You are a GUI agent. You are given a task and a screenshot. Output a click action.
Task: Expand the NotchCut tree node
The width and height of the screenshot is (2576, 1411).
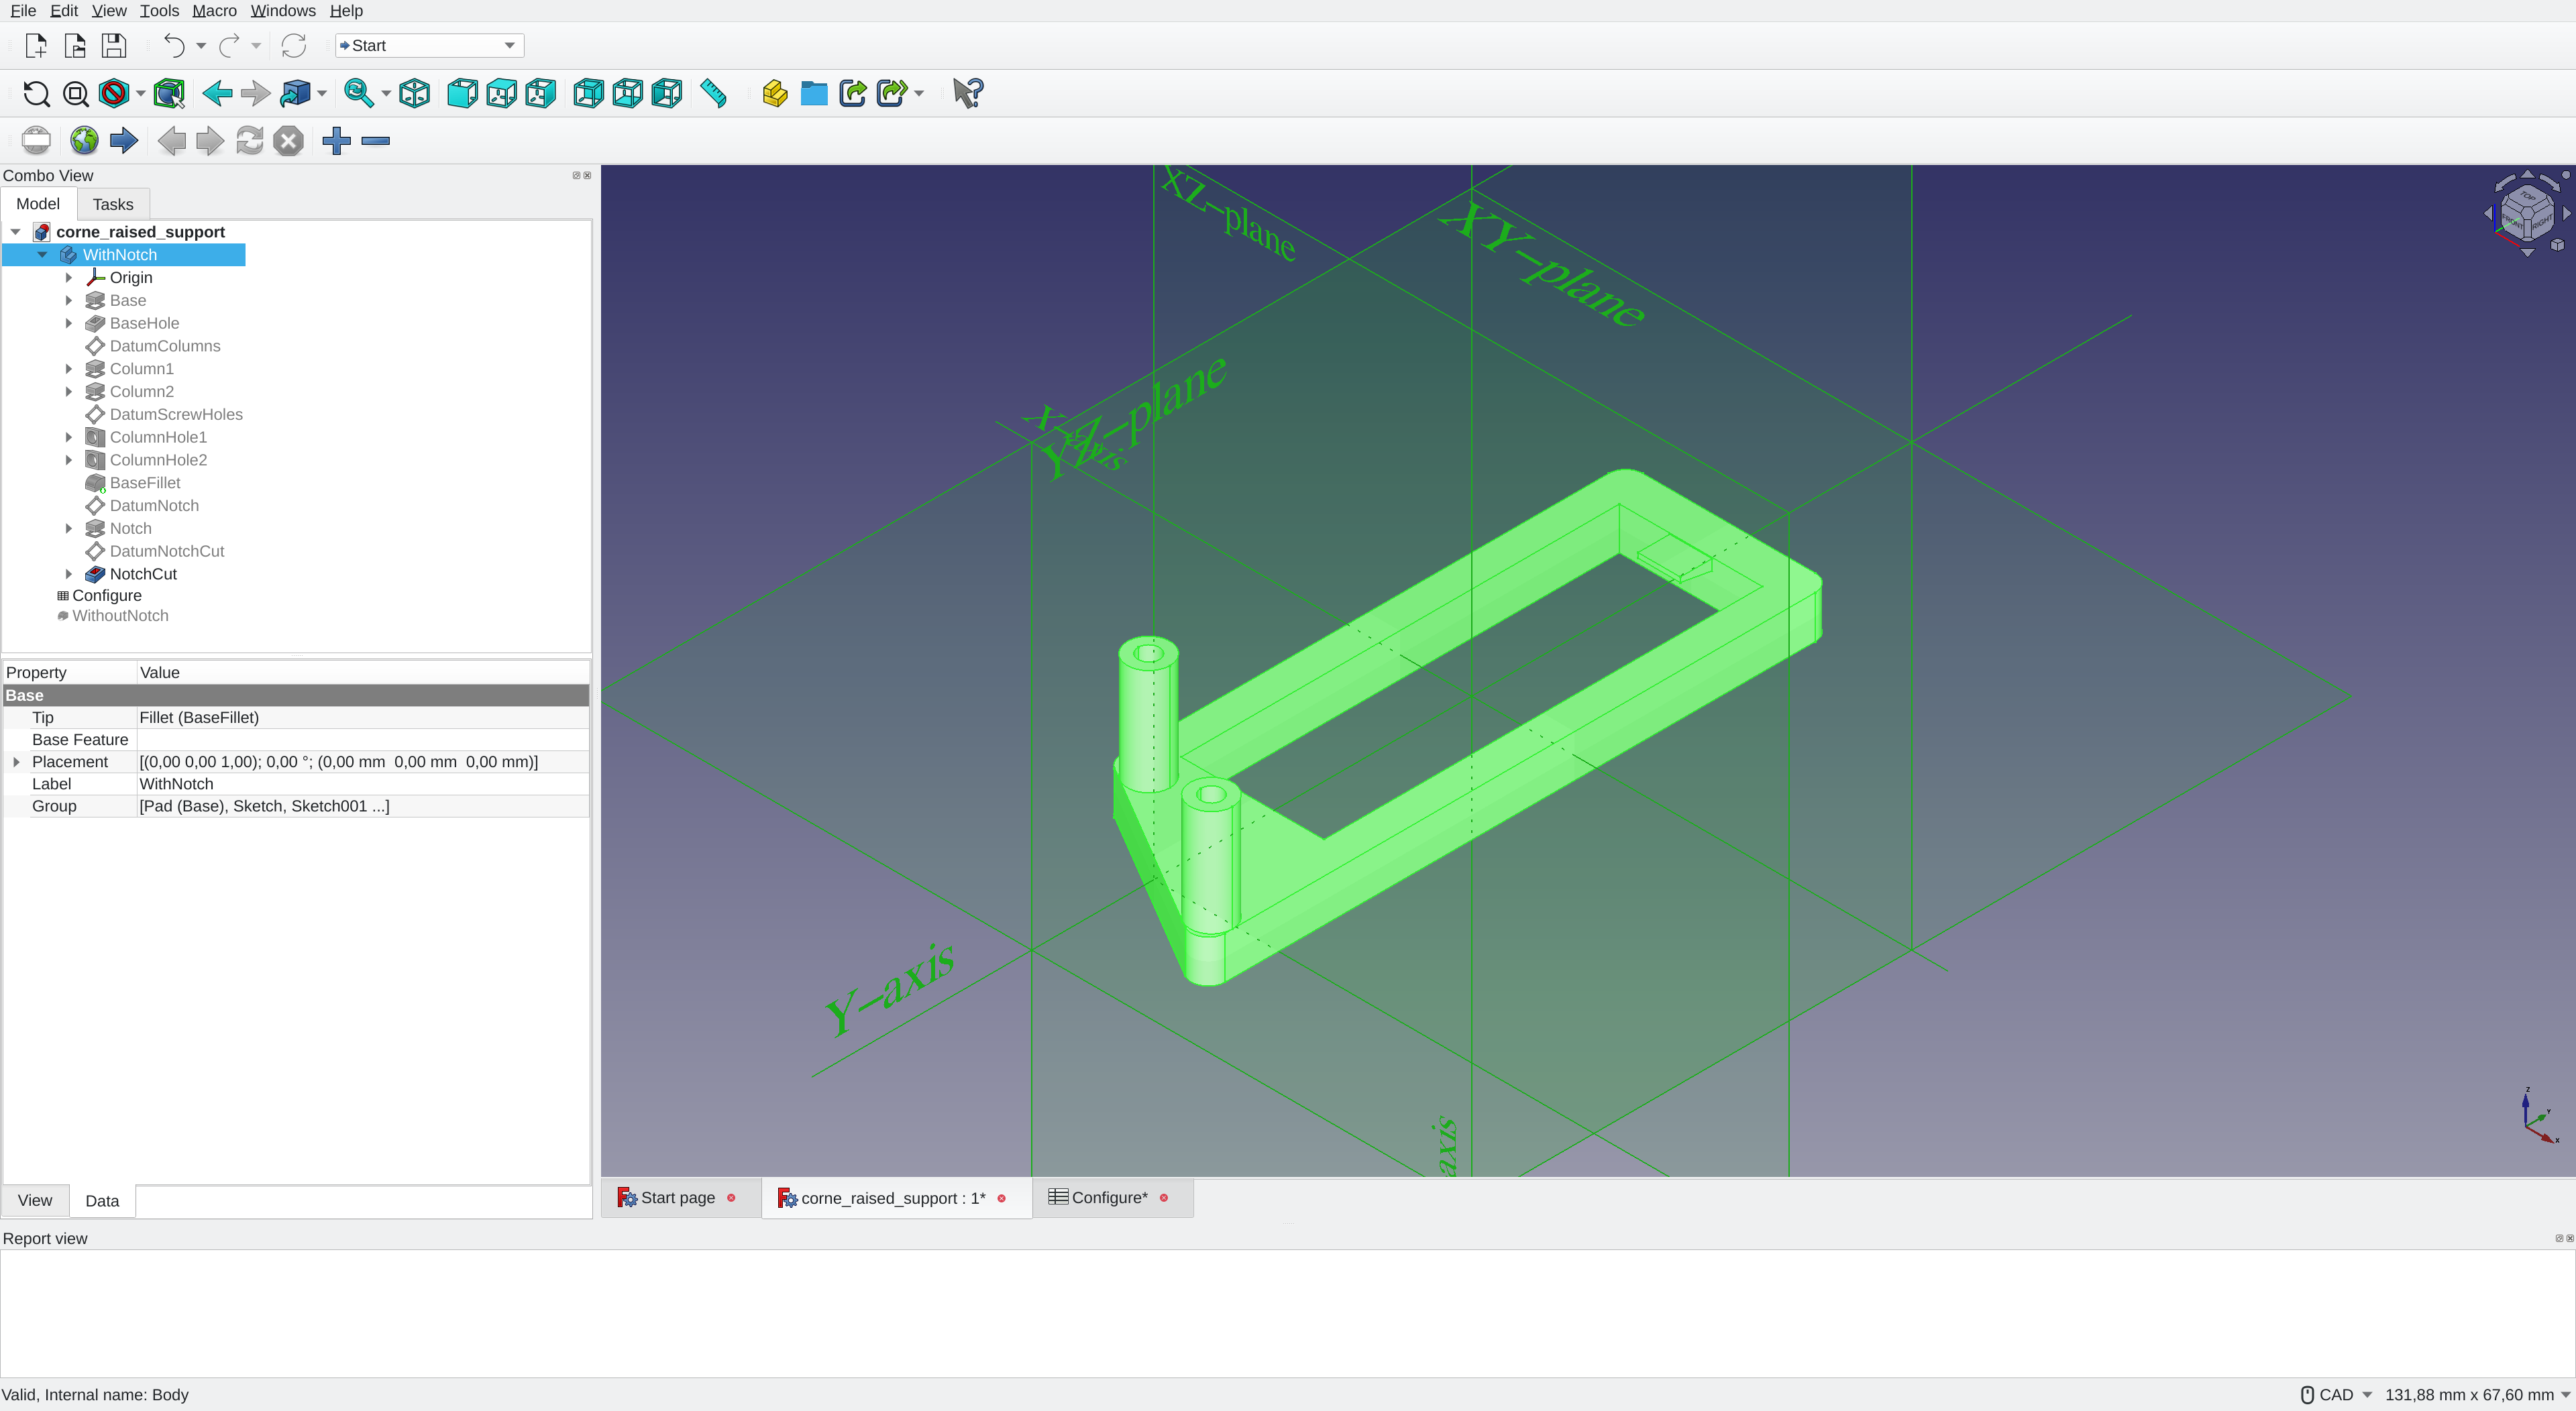(69, 574)
